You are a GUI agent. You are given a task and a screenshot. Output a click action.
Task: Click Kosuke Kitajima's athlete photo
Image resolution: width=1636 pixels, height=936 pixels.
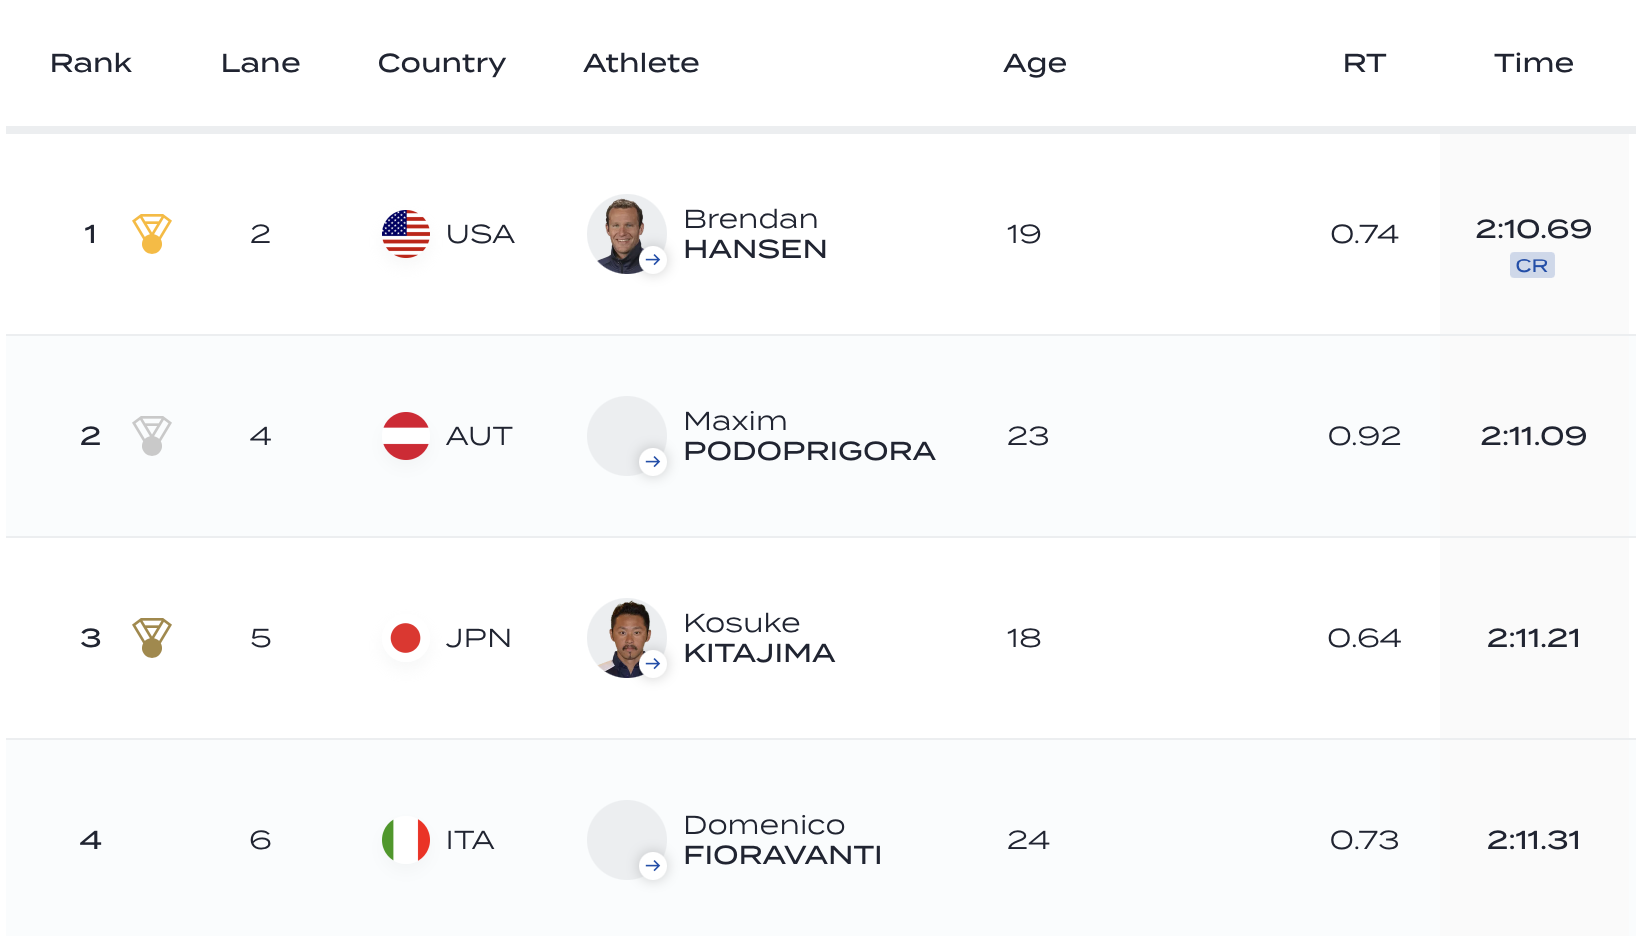[x=627, y=638]
